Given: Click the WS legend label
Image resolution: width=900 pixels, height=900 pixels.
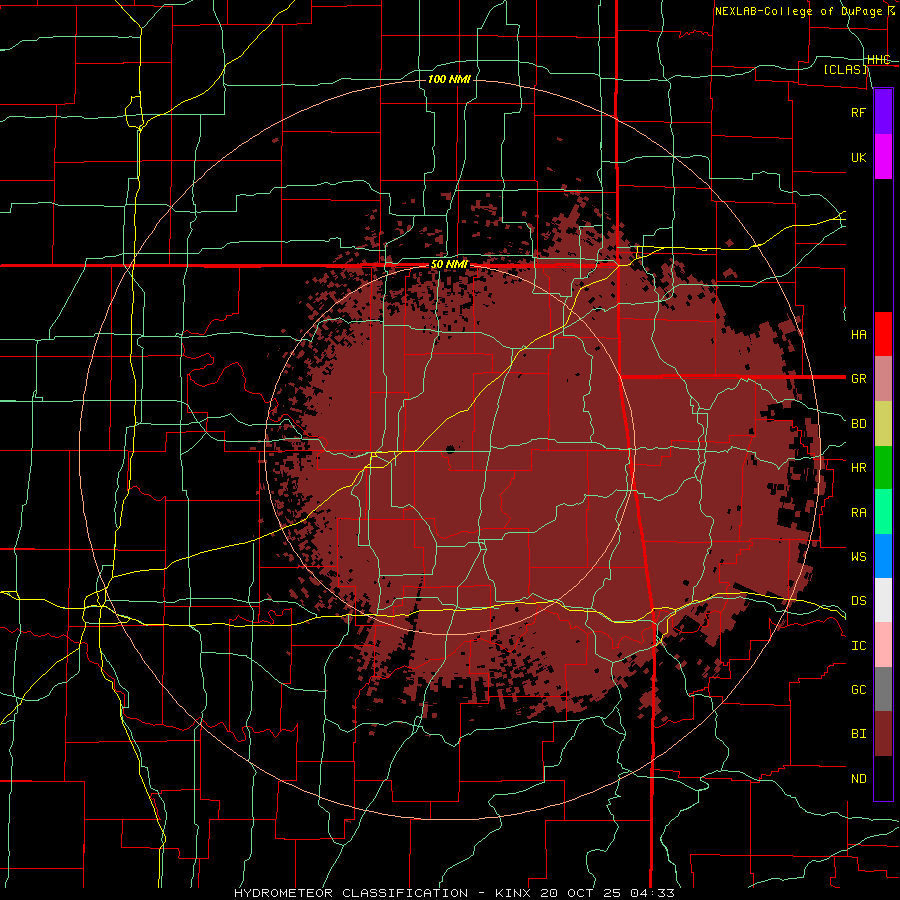Looking at the screenshot, I should 858,556.
